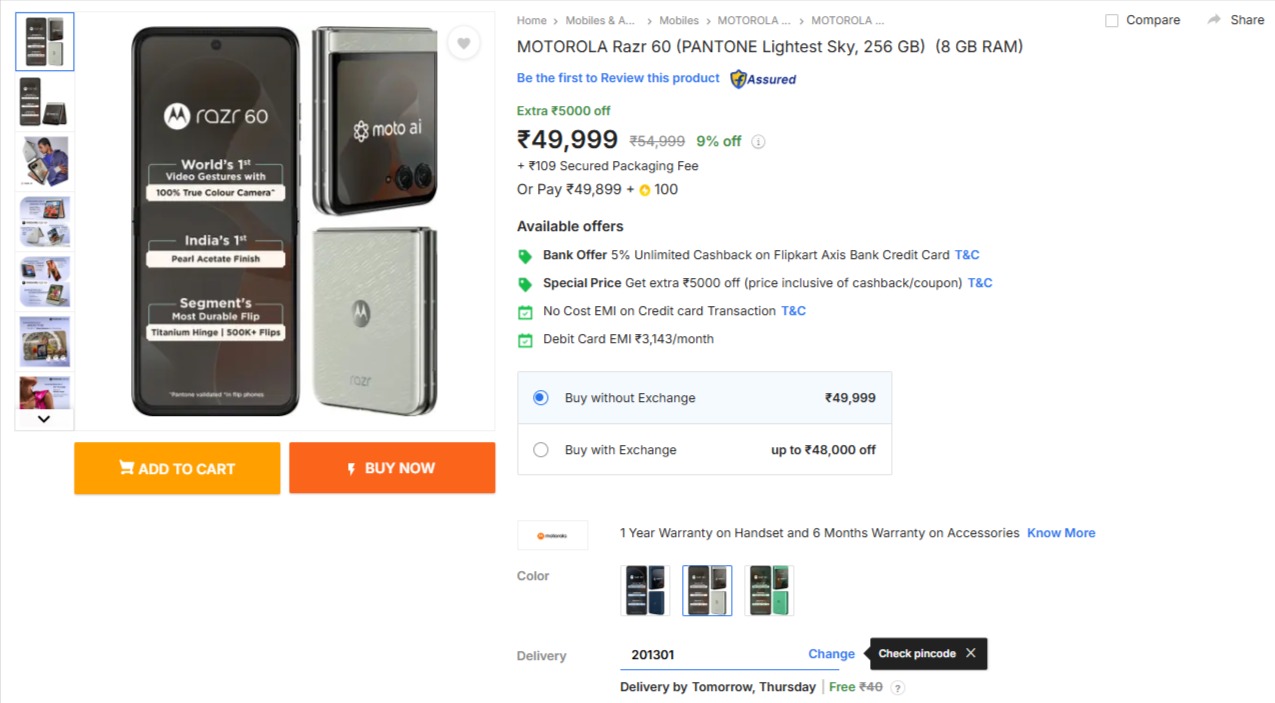Choose the dark blue color variant swatch
The image size is (1275, 703).
pyautogui.click(x=645, y=590)
